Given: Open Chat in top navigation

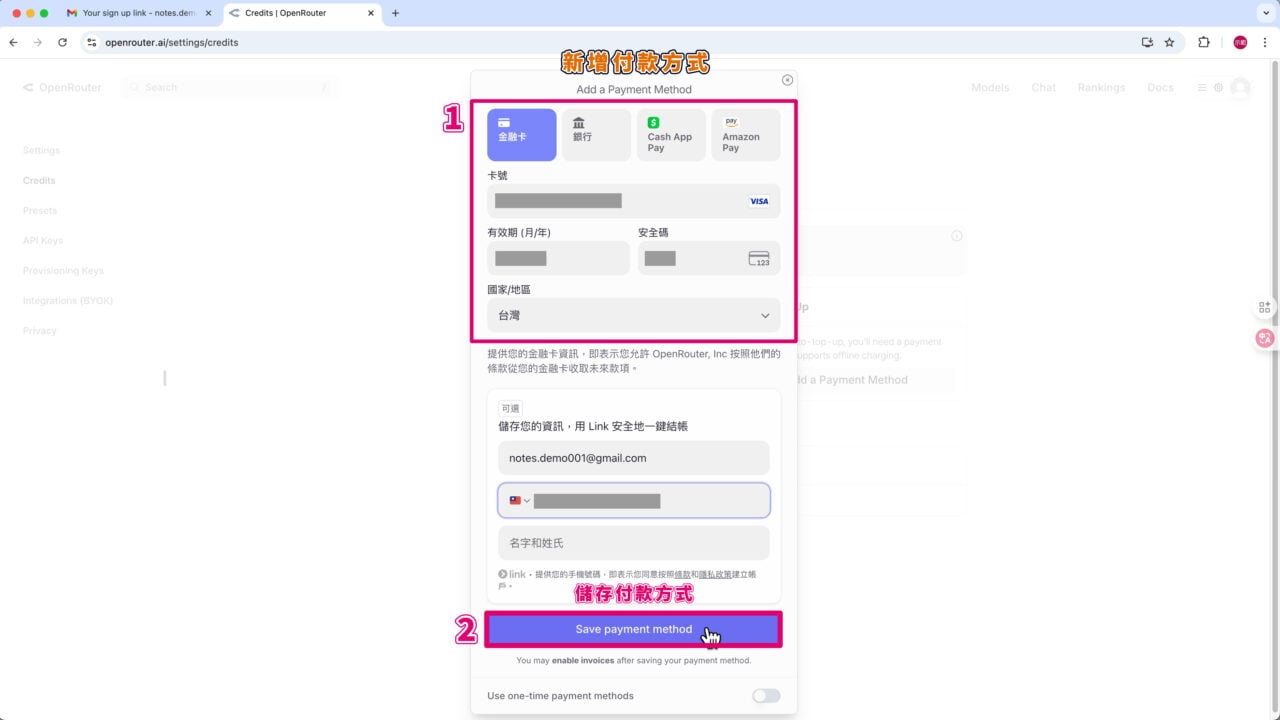Looking at the screenshot, I should tap(1043, 88).
